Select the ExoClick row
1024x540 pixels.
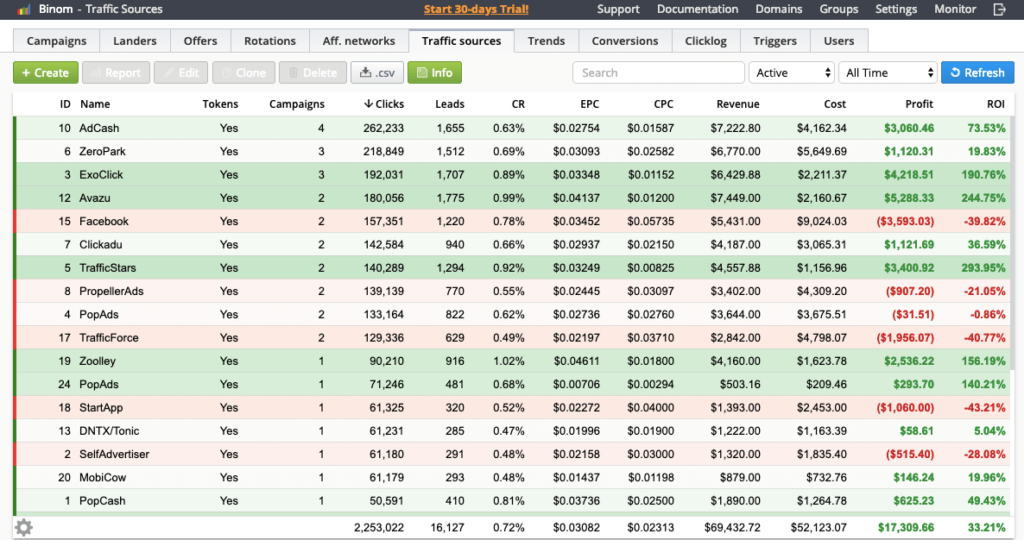(512, 174)
